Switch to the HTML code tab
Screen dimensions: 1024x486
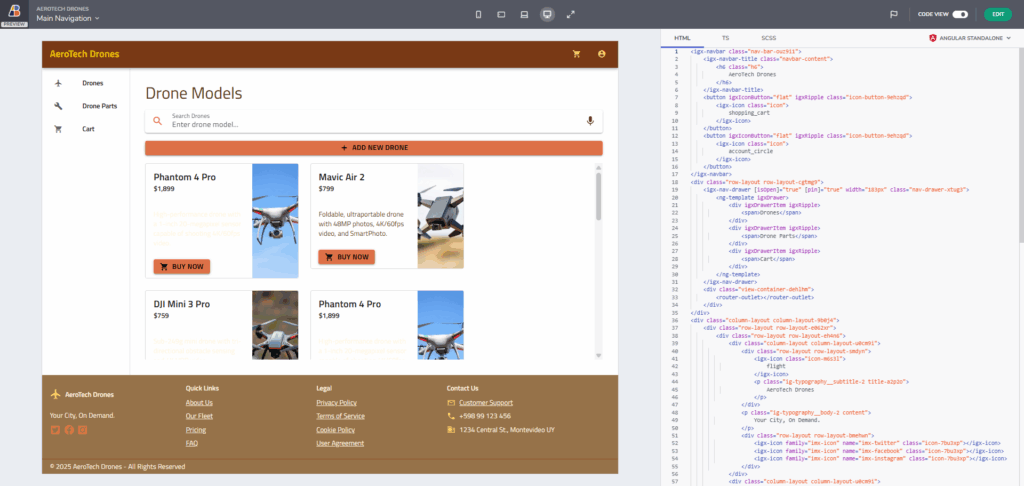point(682,39)
